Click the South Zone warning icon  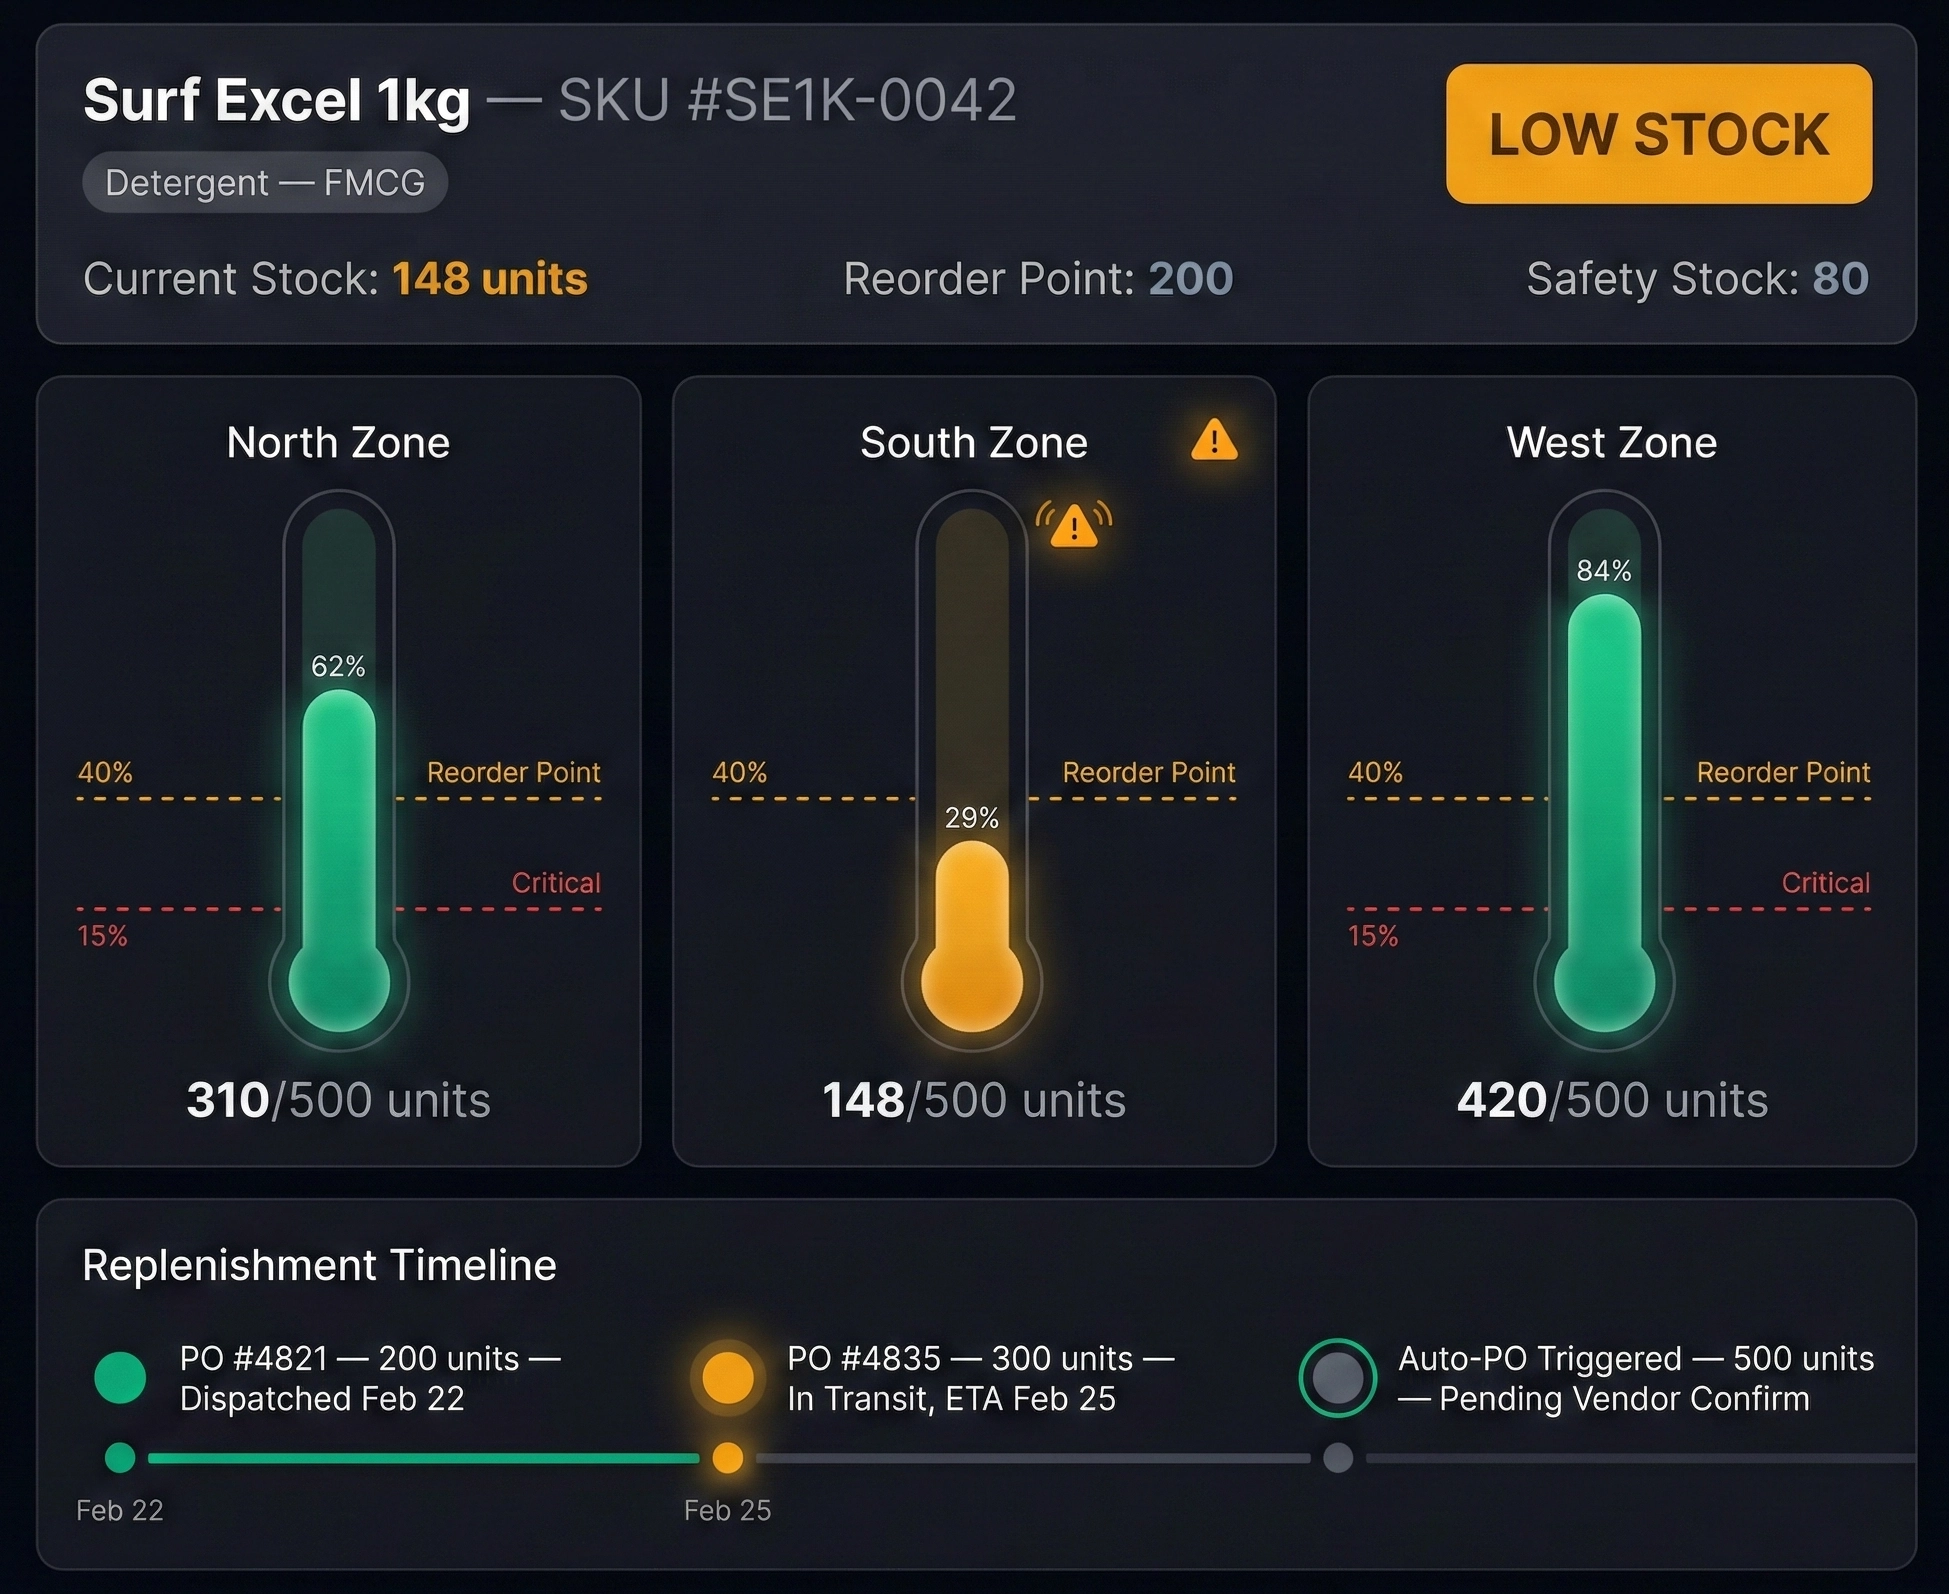click(x=1215, y=441)
